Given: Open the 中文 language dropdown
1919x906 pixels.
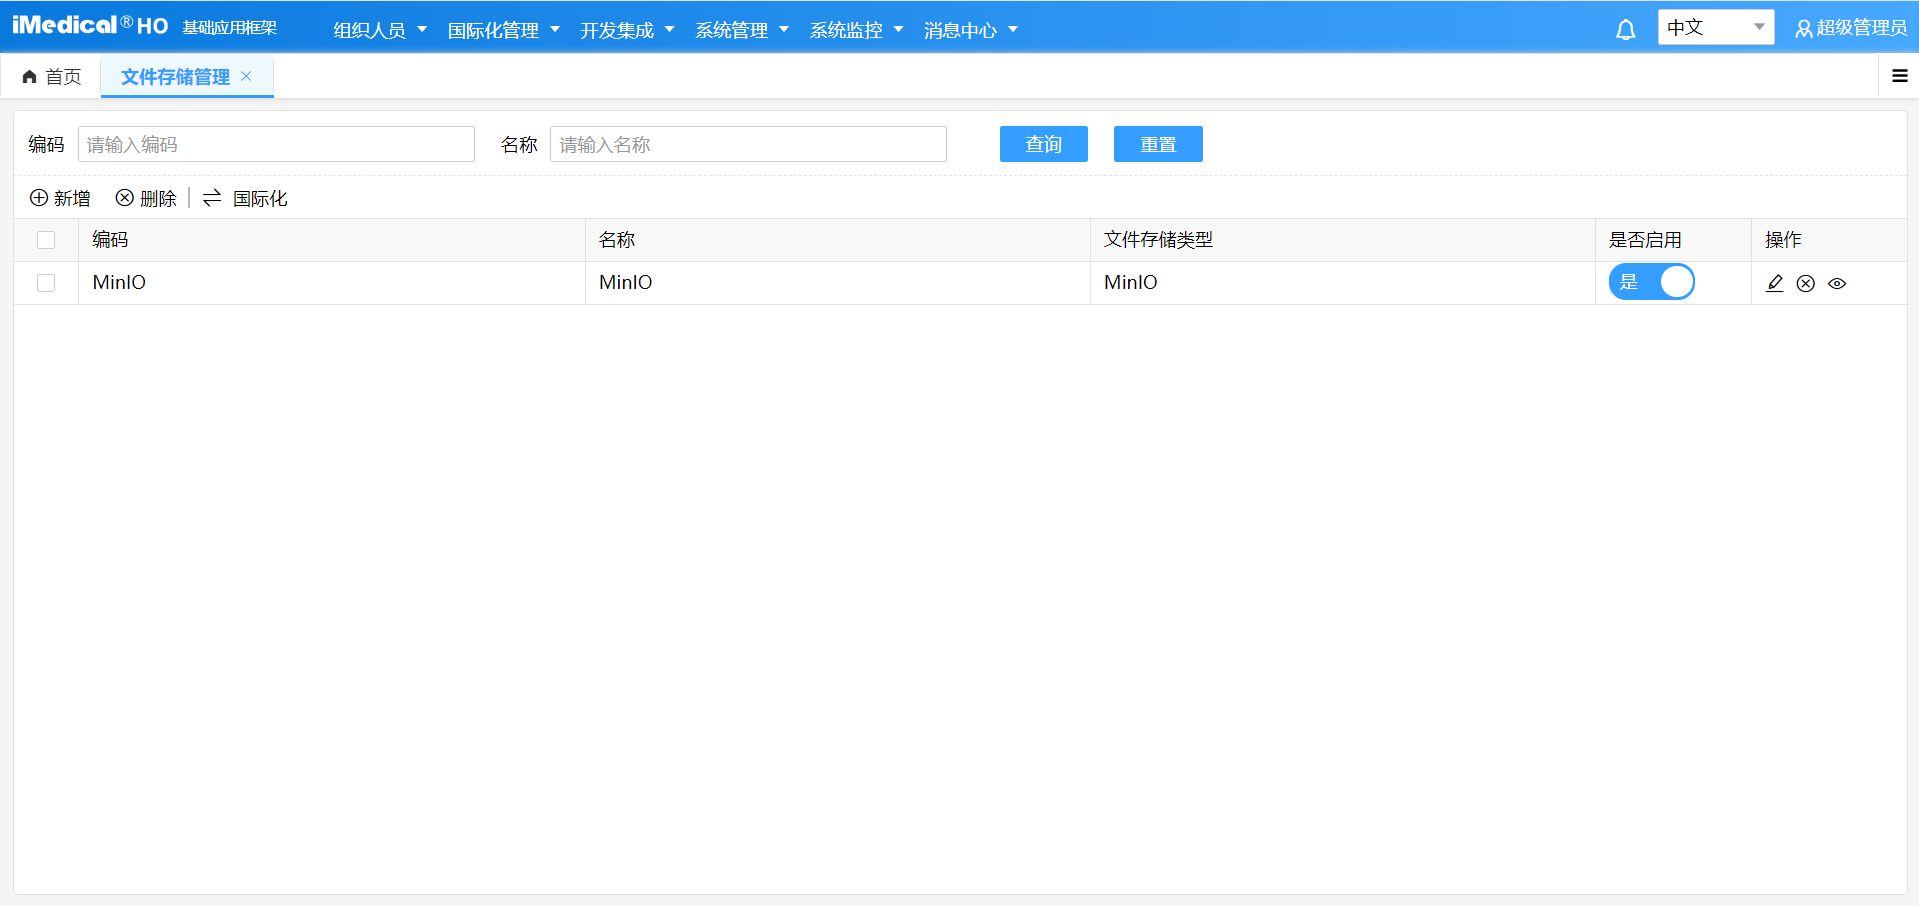Looking at the screenshot, I should click(1715, 27).
